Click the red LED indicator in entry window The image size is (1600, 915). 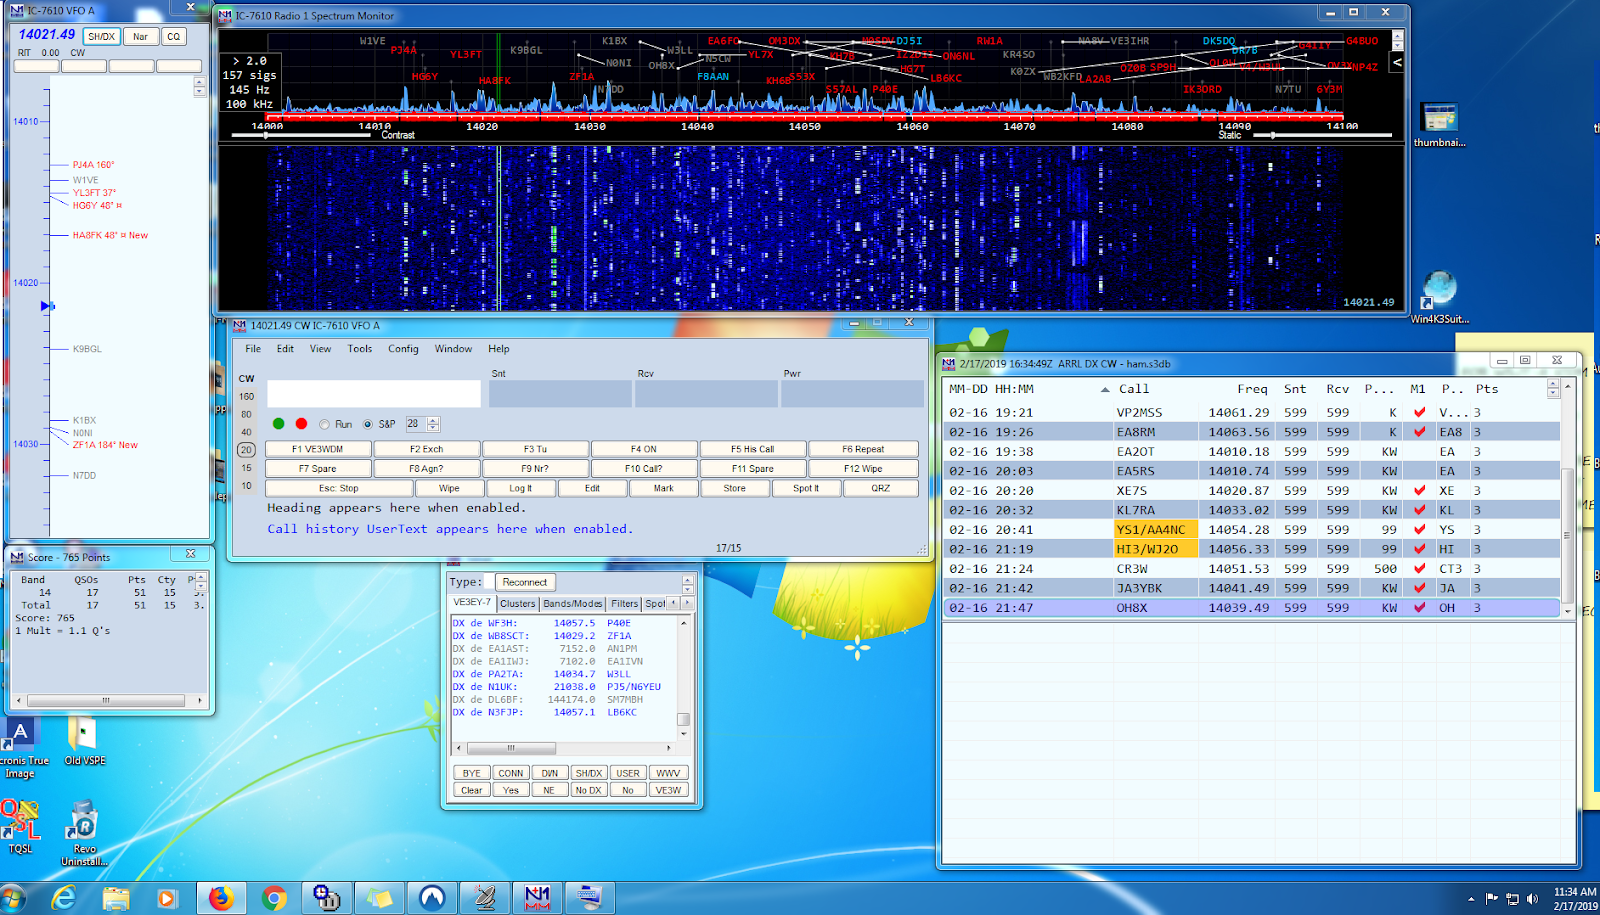tap(301, 424)
